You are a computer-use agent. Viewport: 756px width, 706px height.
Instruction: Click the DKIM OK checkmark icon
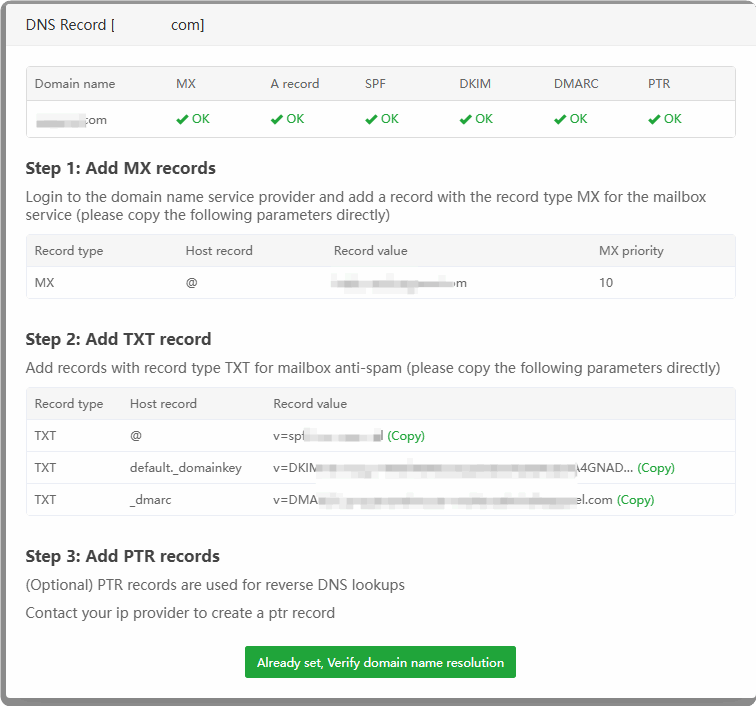465,119
